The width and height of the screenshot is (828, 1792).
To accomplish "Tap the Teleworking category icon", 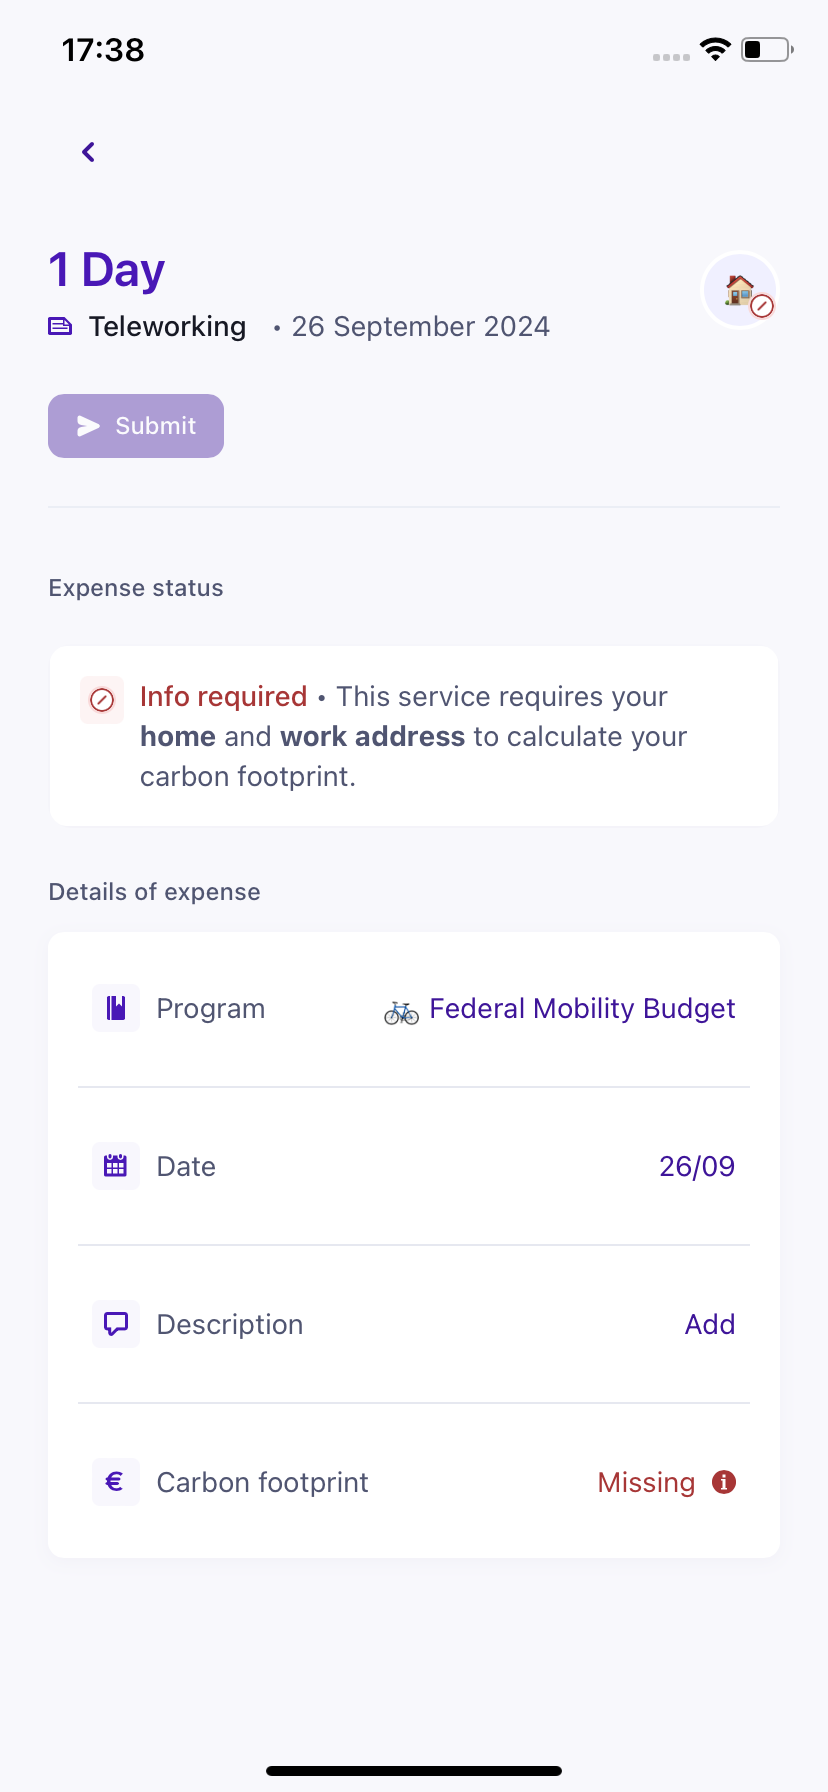I will pyautogui.click(x=61, y=326).
